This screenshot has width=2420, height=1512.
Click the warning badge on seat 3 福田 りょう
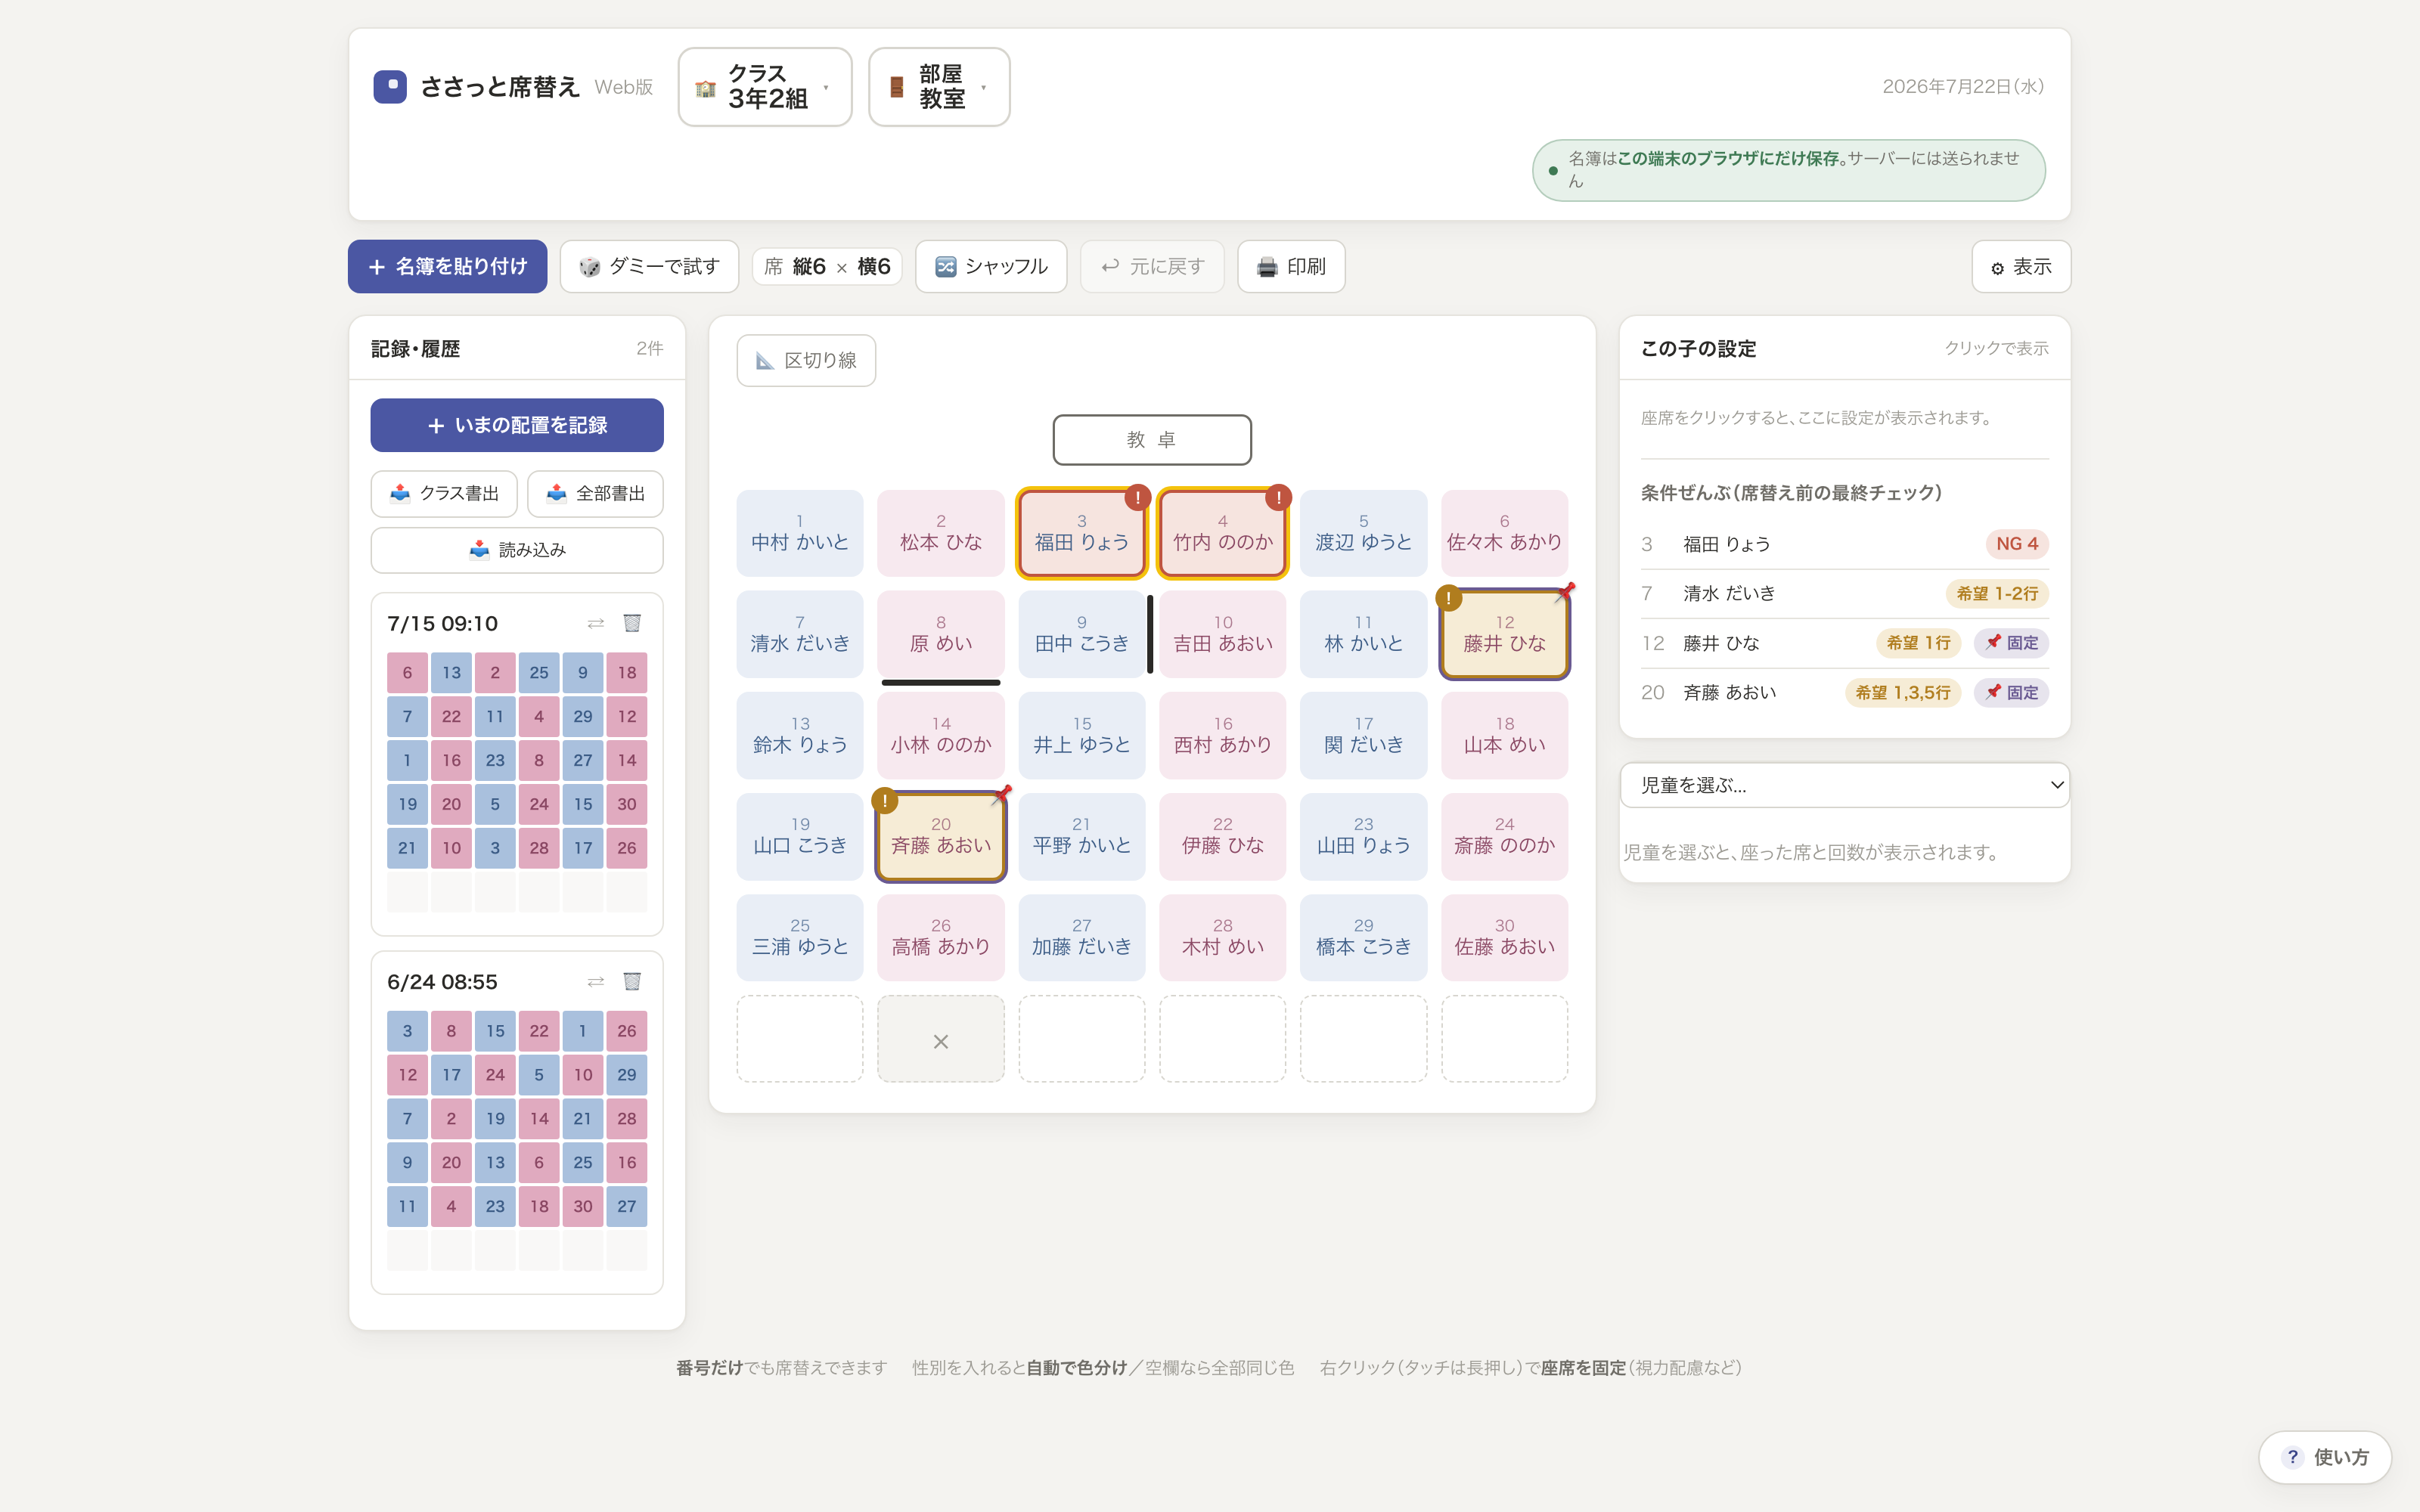point(1137,497)
